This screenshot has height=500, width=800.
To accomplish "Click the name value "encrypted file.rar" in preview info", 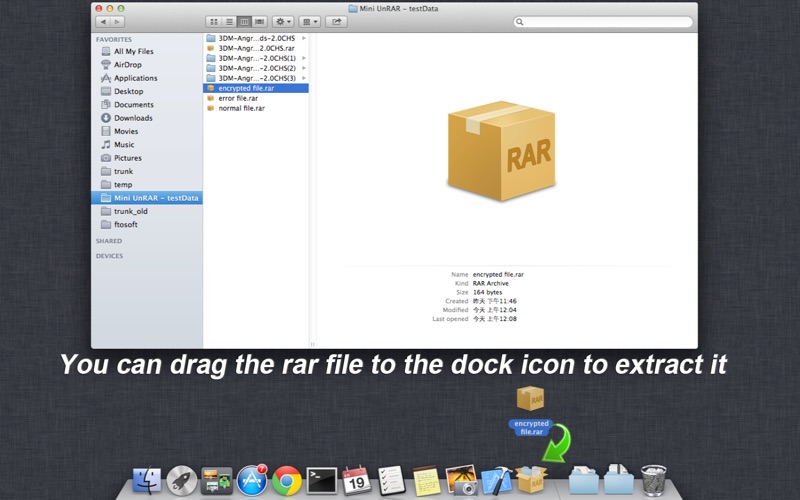I will (498, 274).
